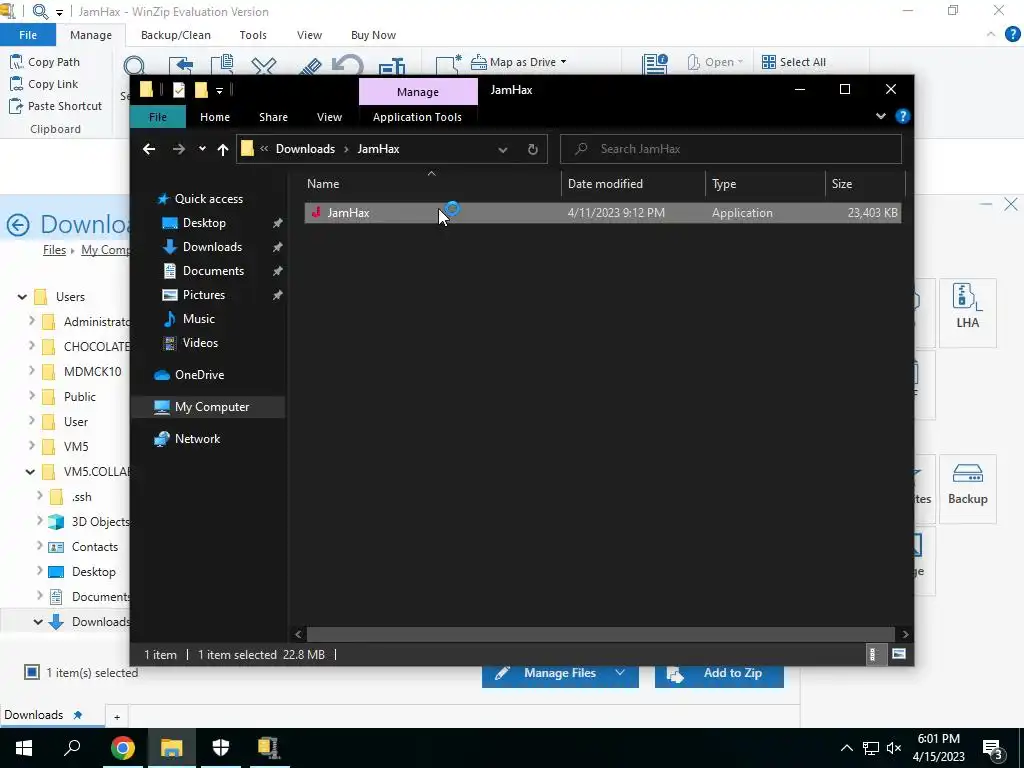Sort by Name column
The height and width of the screenshot is (768, 1024).
point(323,184)
